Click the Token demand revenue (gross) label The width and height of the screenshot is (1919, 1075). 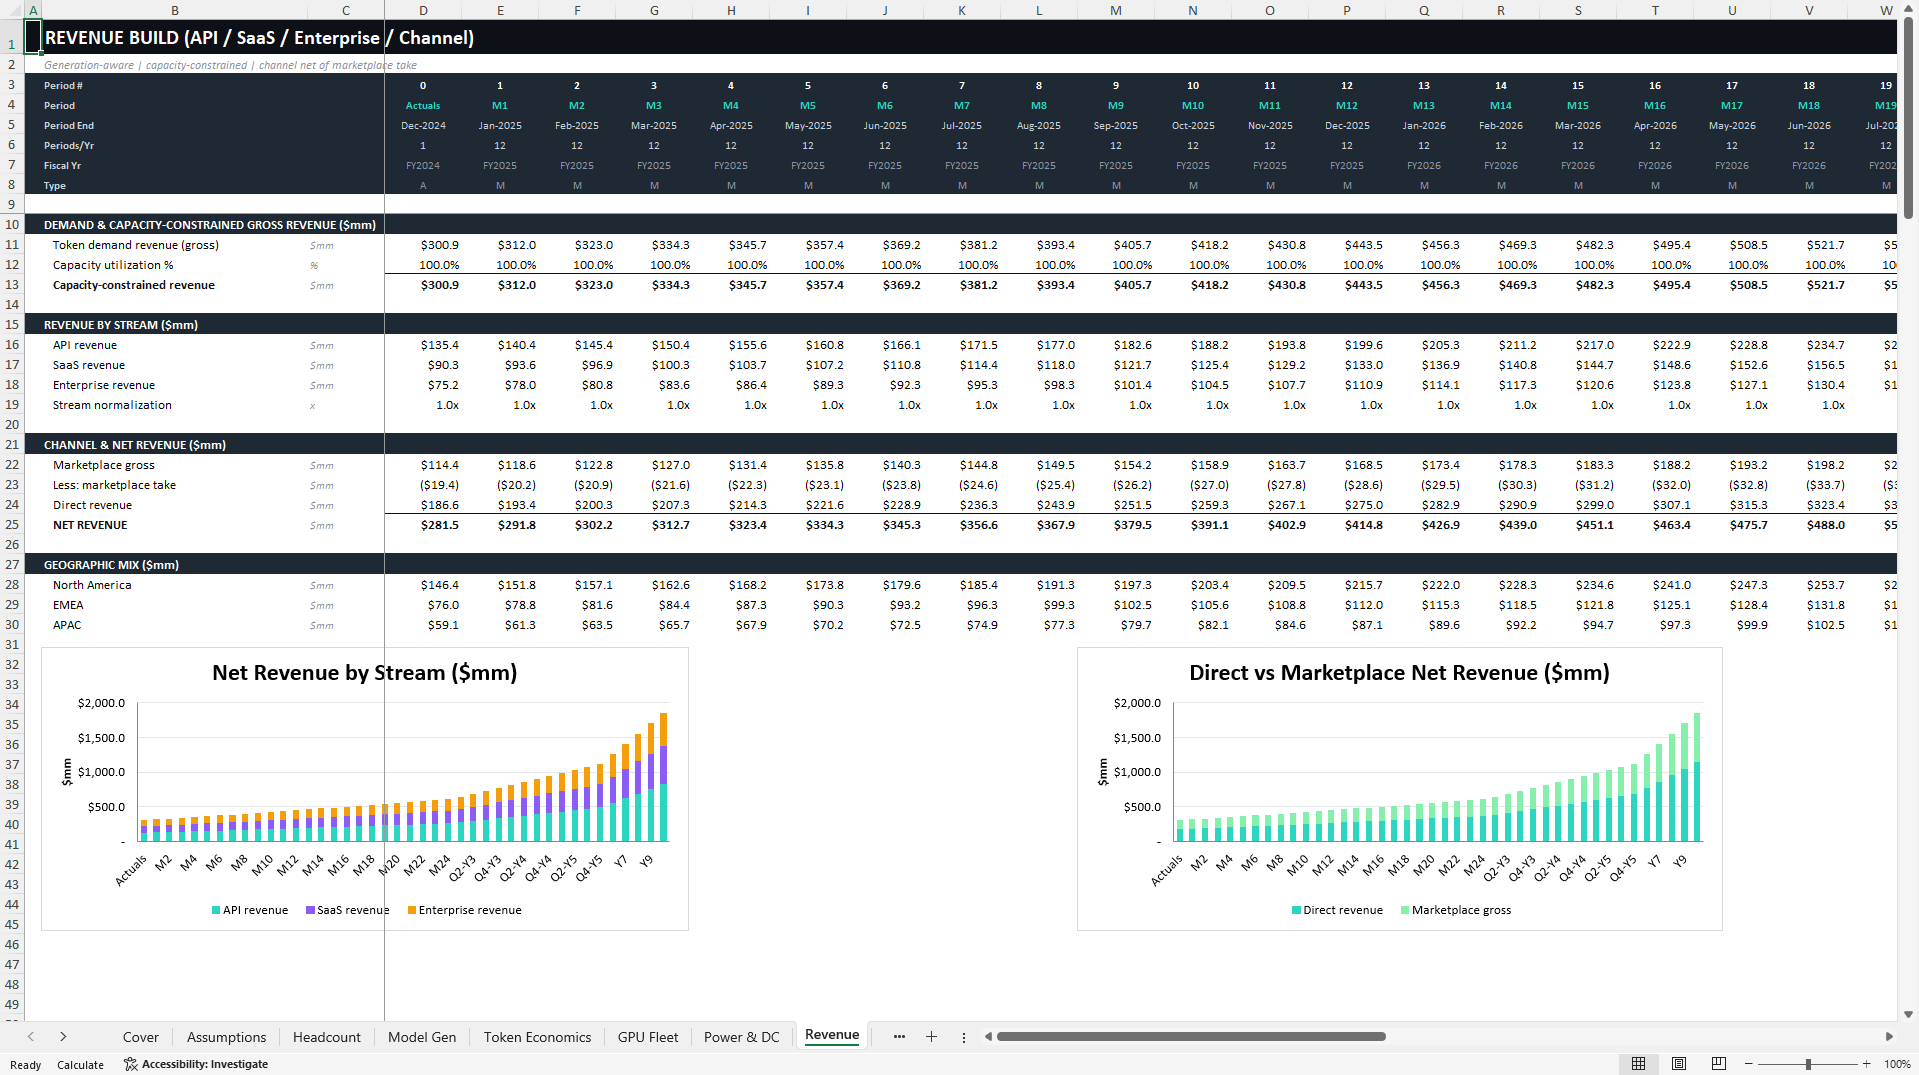[x=136, y=245]
